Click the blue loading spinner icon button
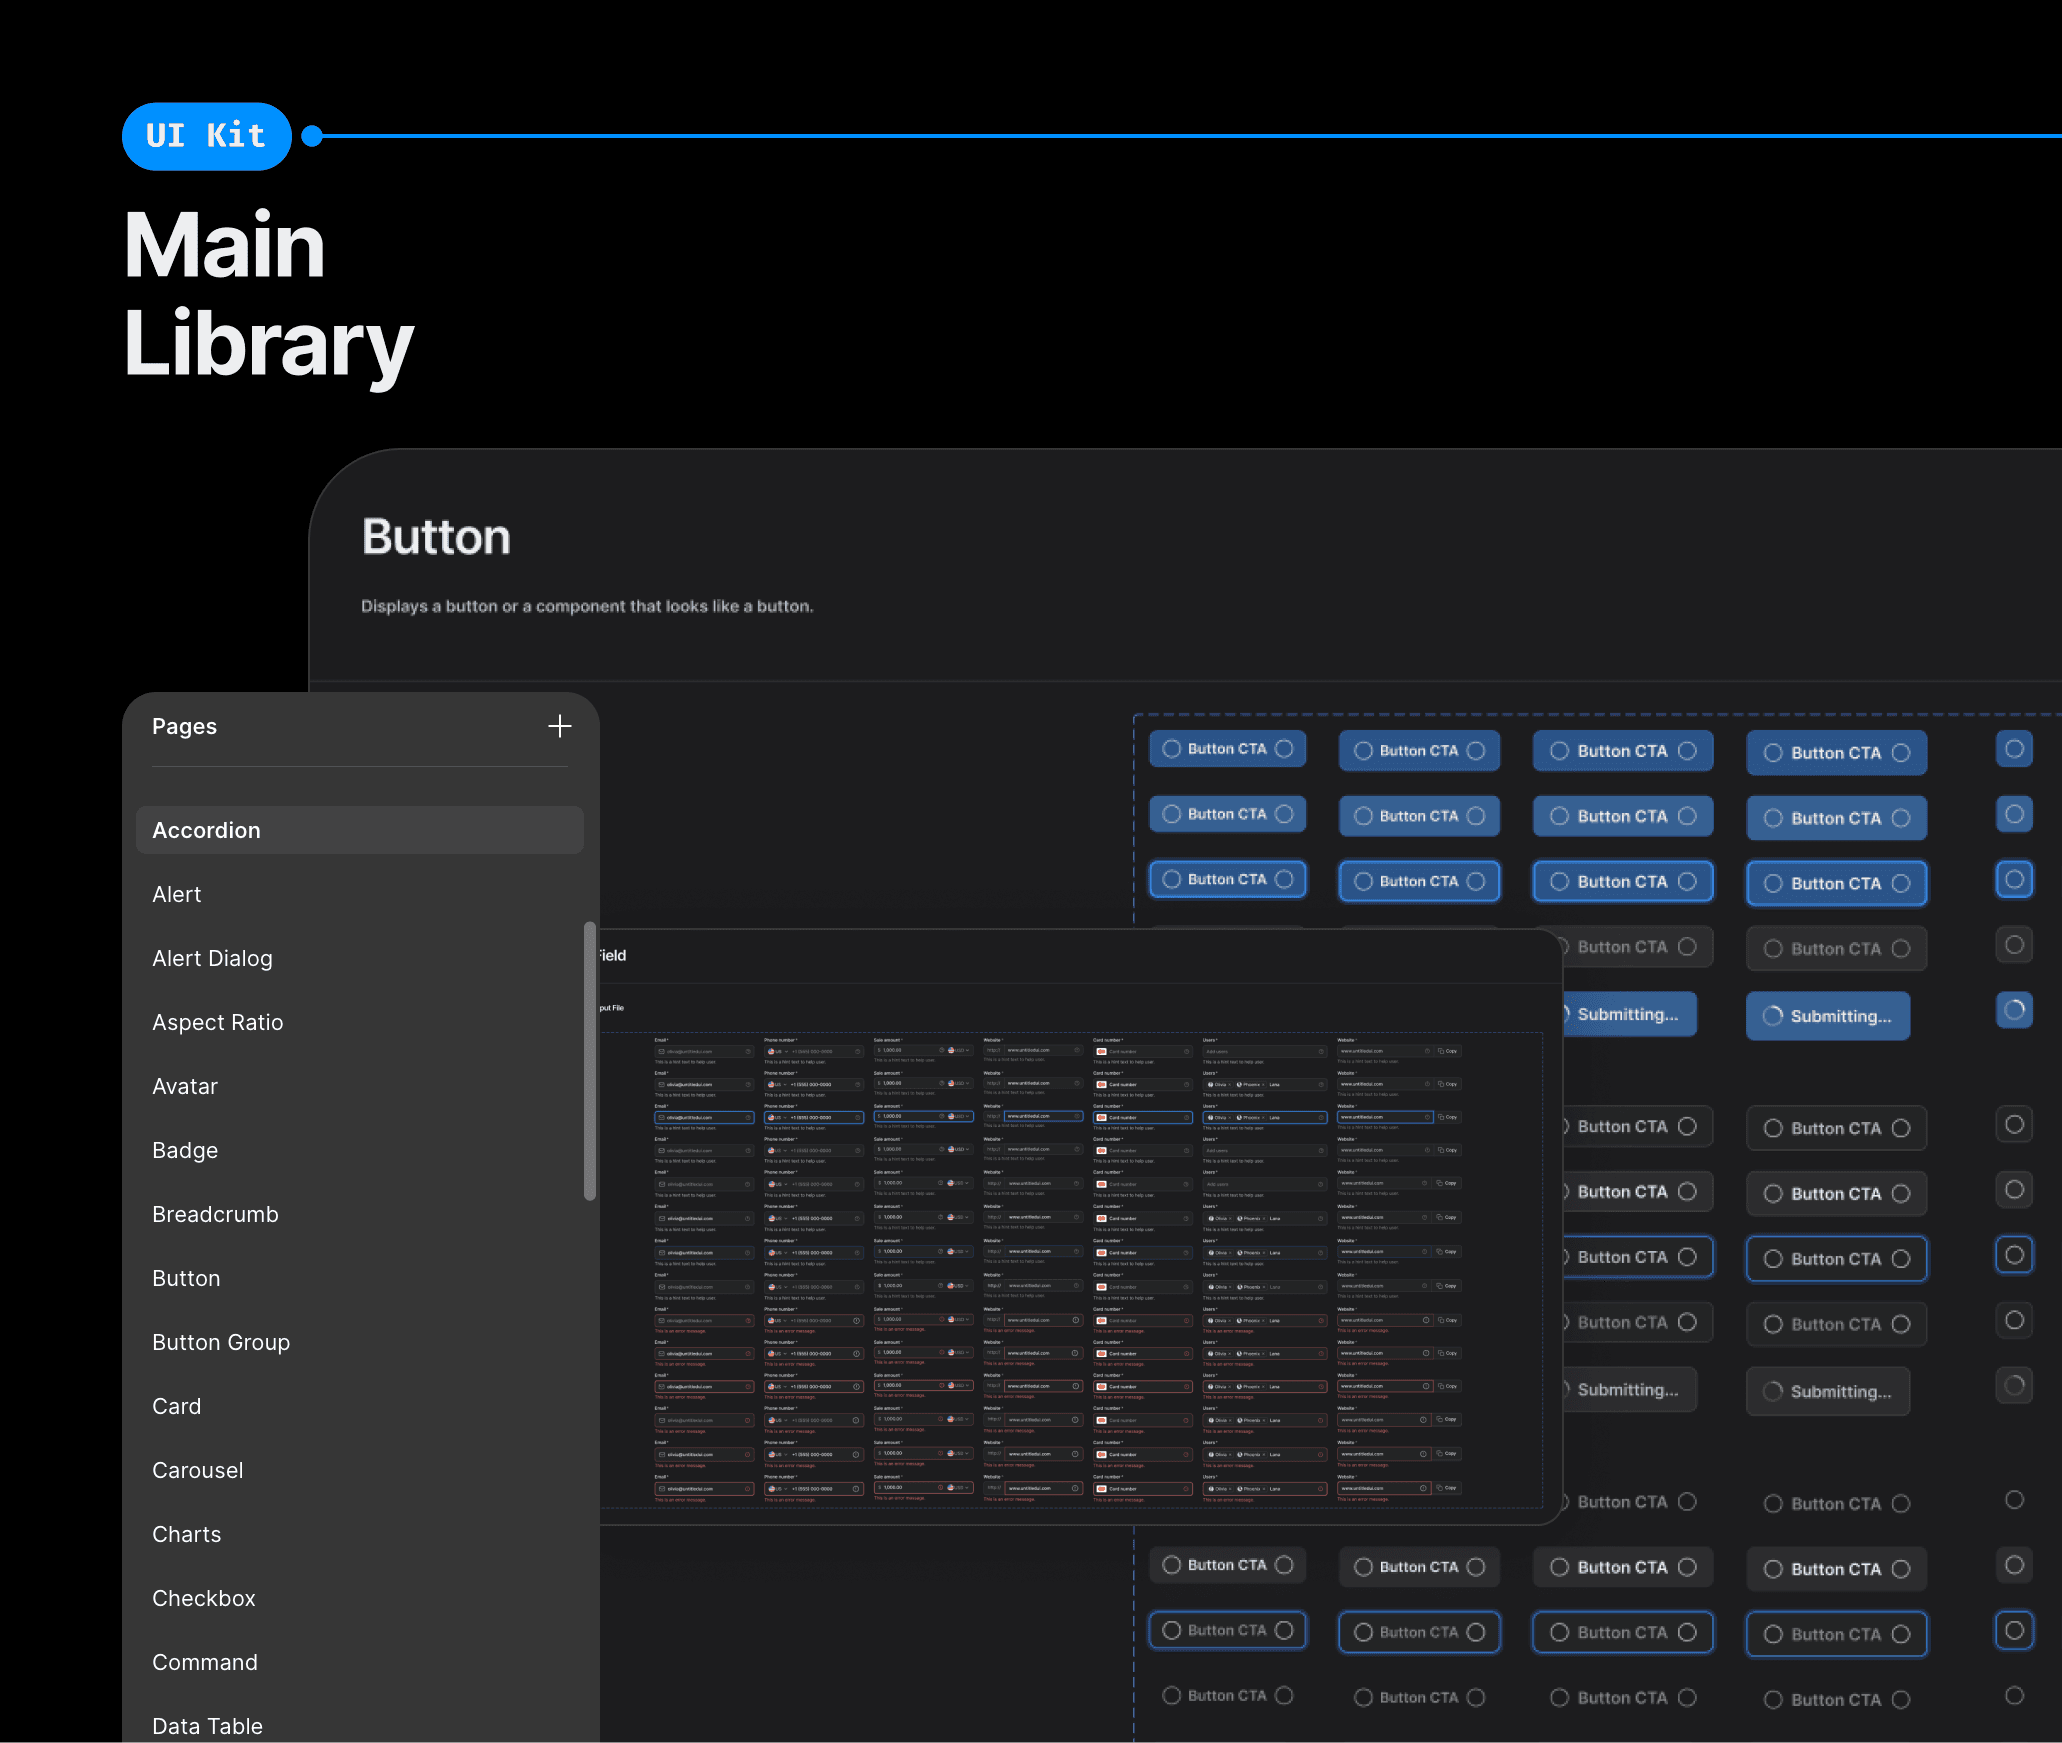2062x1743 pixels. [x=2014, y=1010]
